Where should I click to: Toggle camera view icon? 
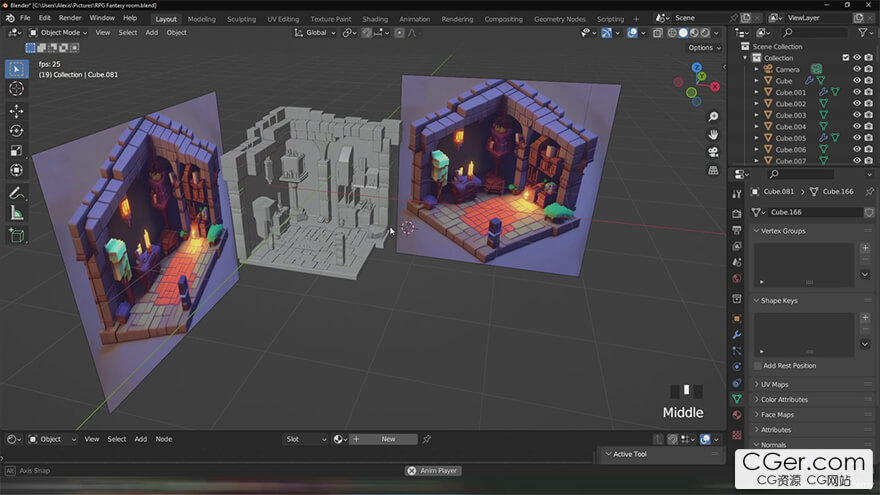click(713, 153)
